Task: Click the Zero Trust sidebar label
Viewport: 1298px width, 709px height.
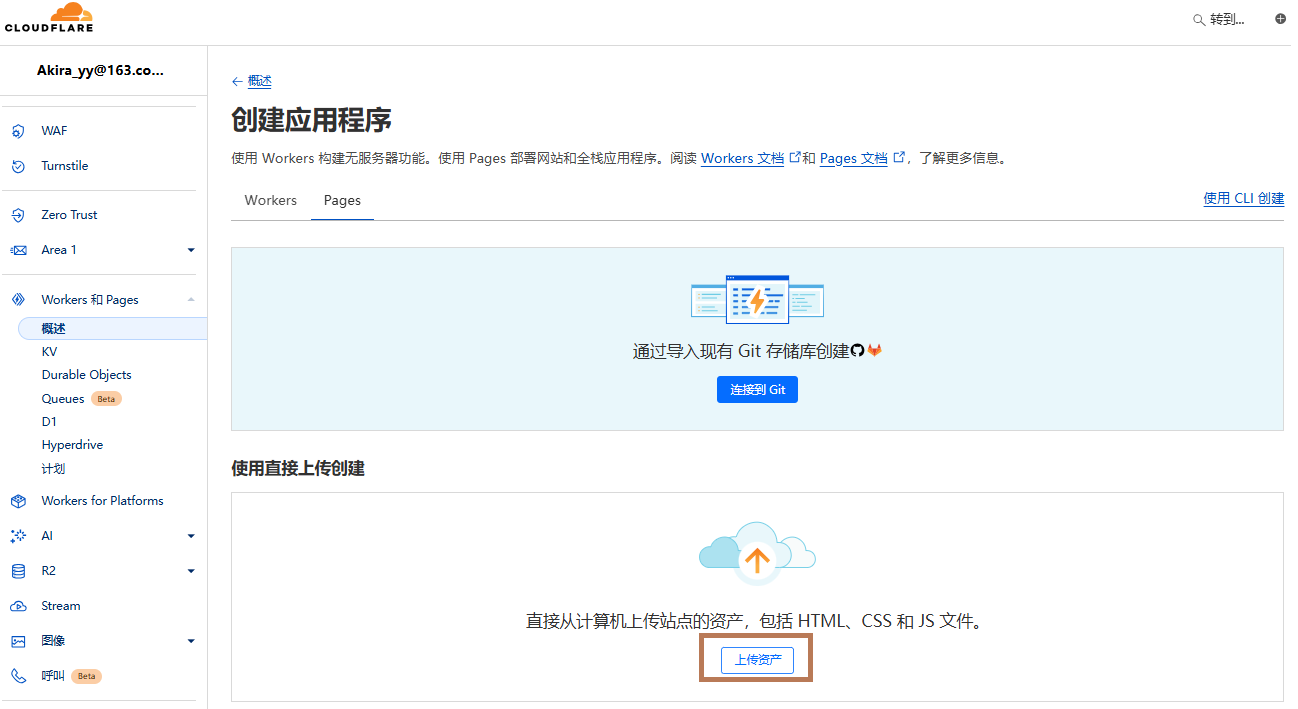Action: (69, 215)
